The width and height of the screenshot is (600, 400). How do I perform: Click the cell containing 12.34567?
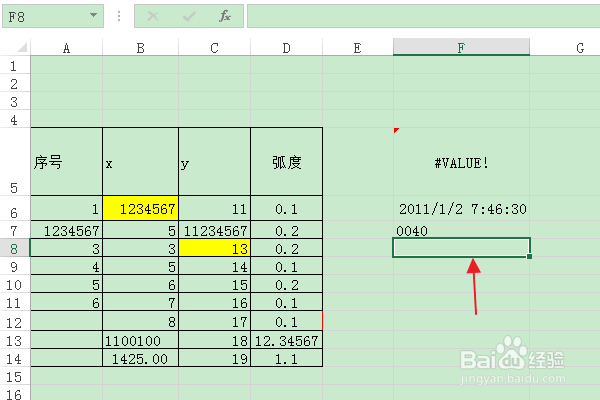coord(286,340)
